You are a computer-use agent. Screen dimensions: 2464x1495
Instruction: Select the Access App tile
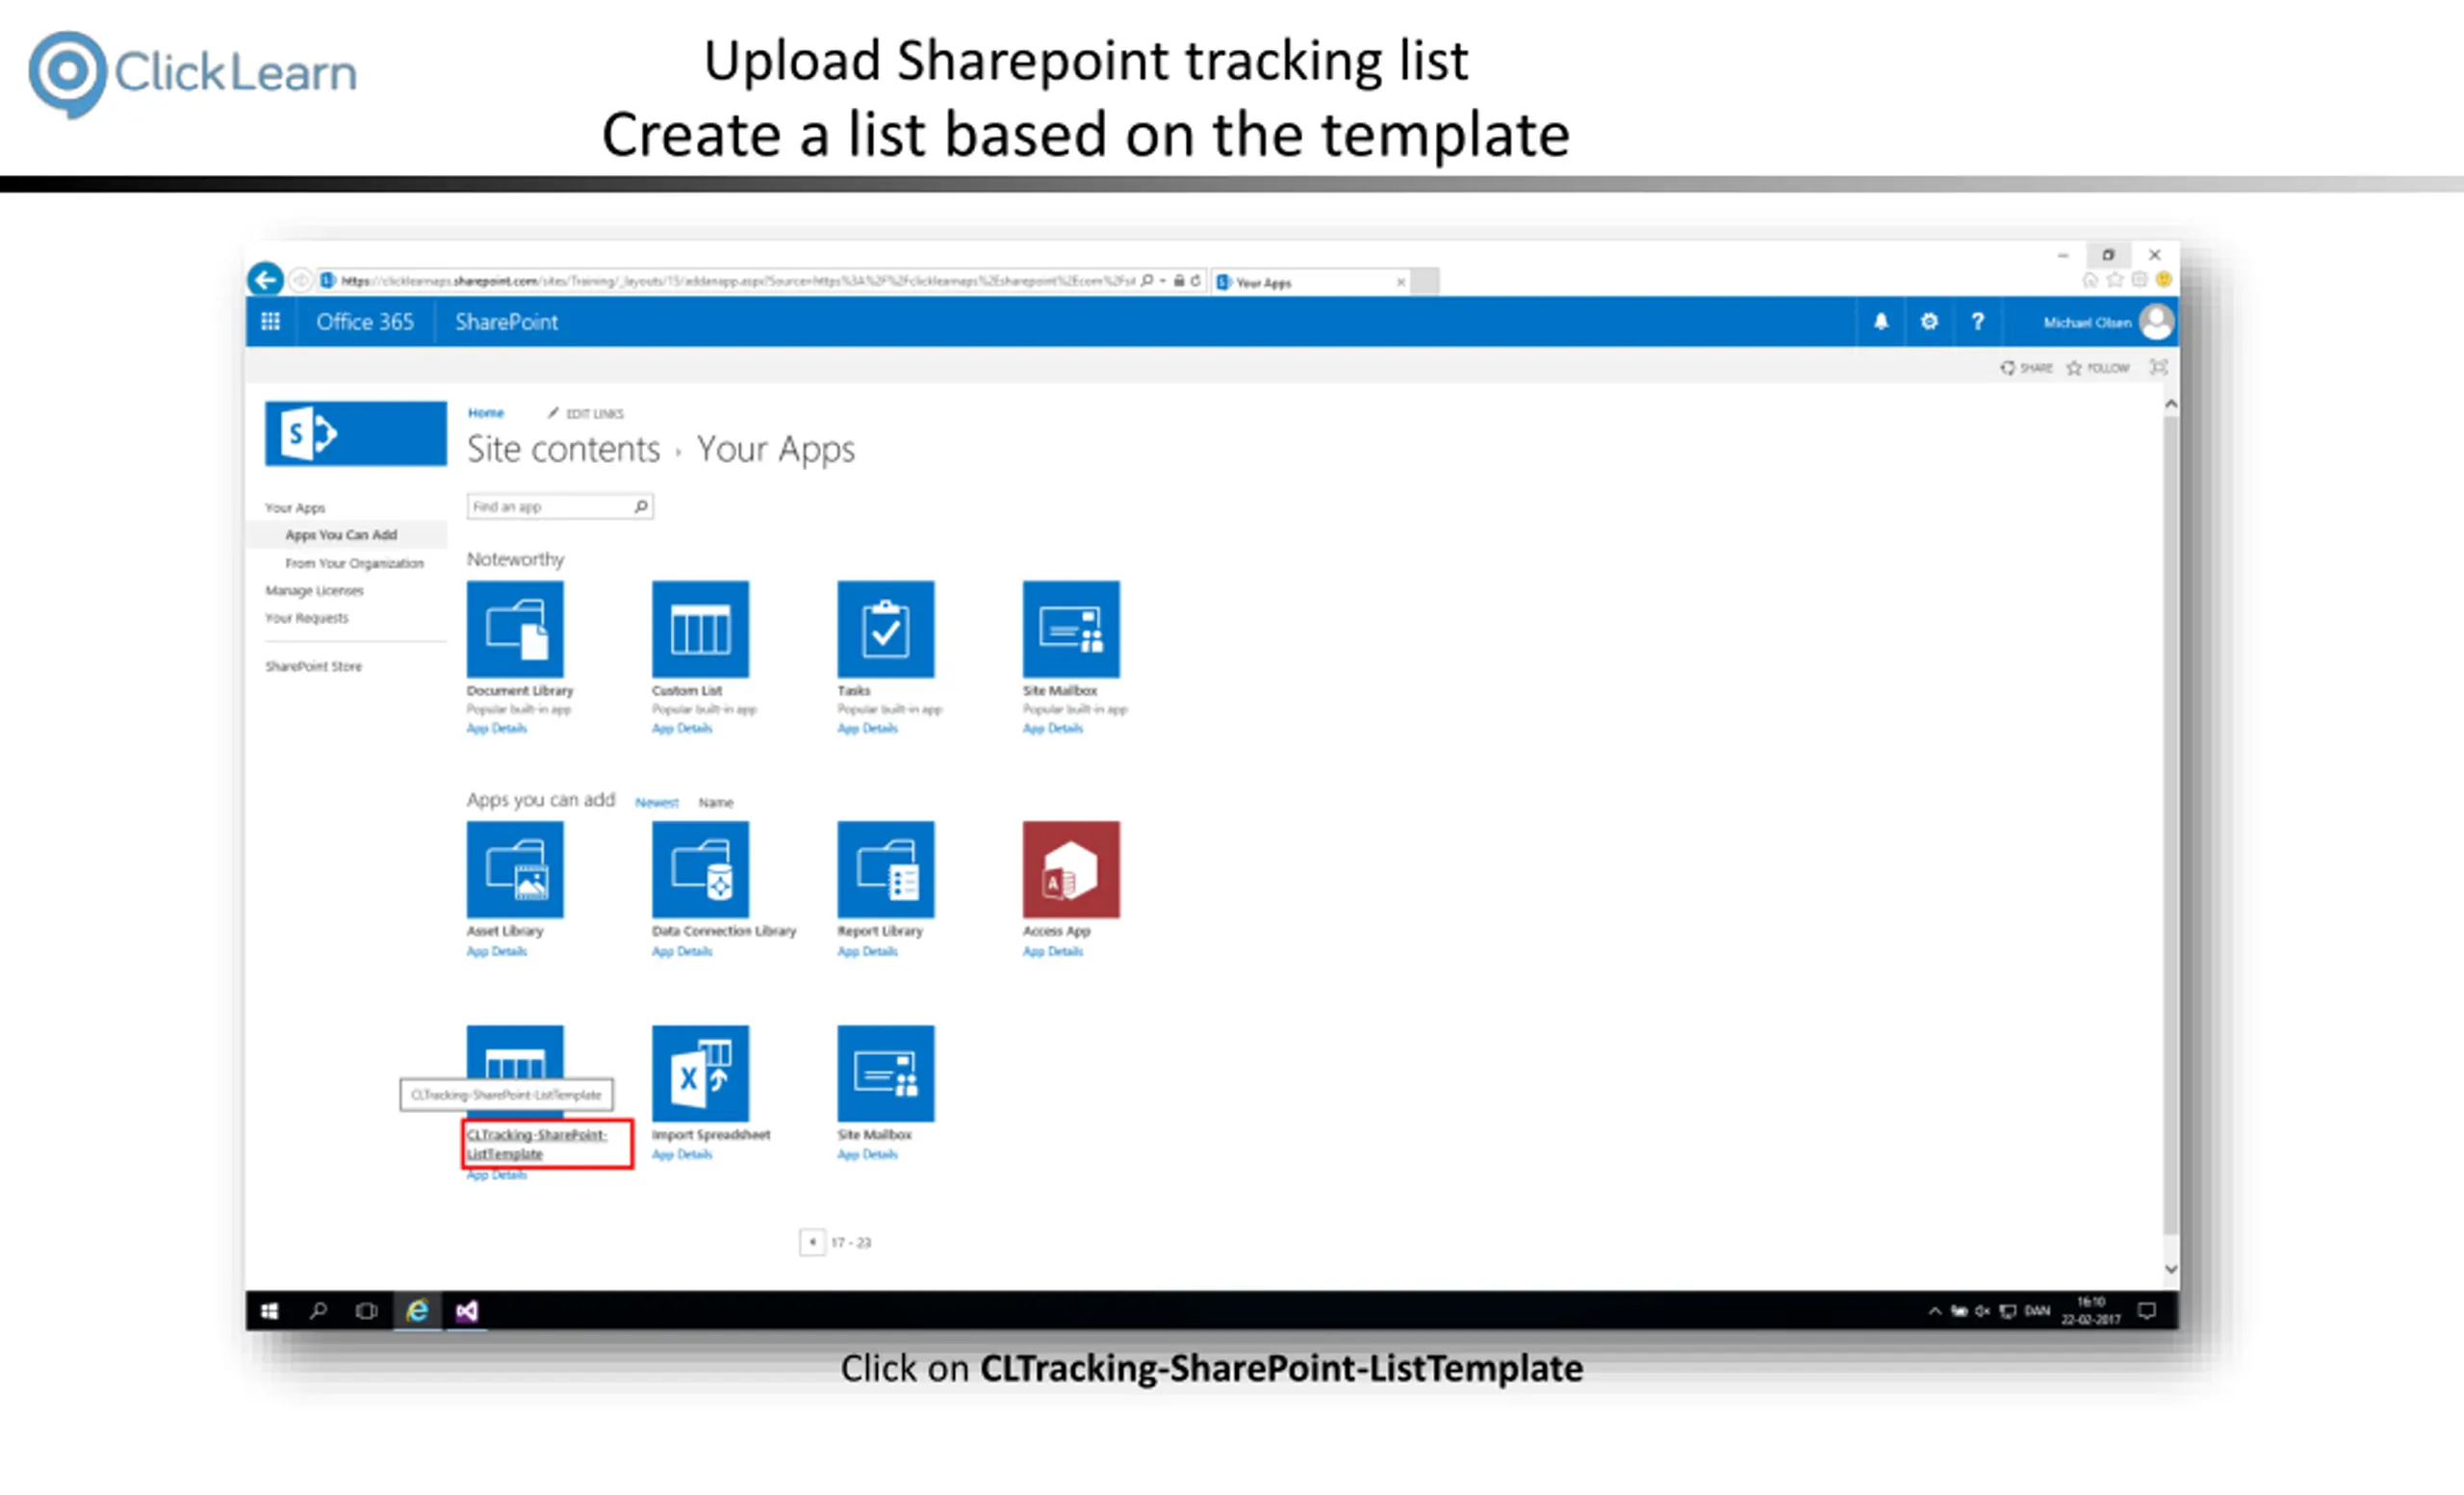(1071, 870)
